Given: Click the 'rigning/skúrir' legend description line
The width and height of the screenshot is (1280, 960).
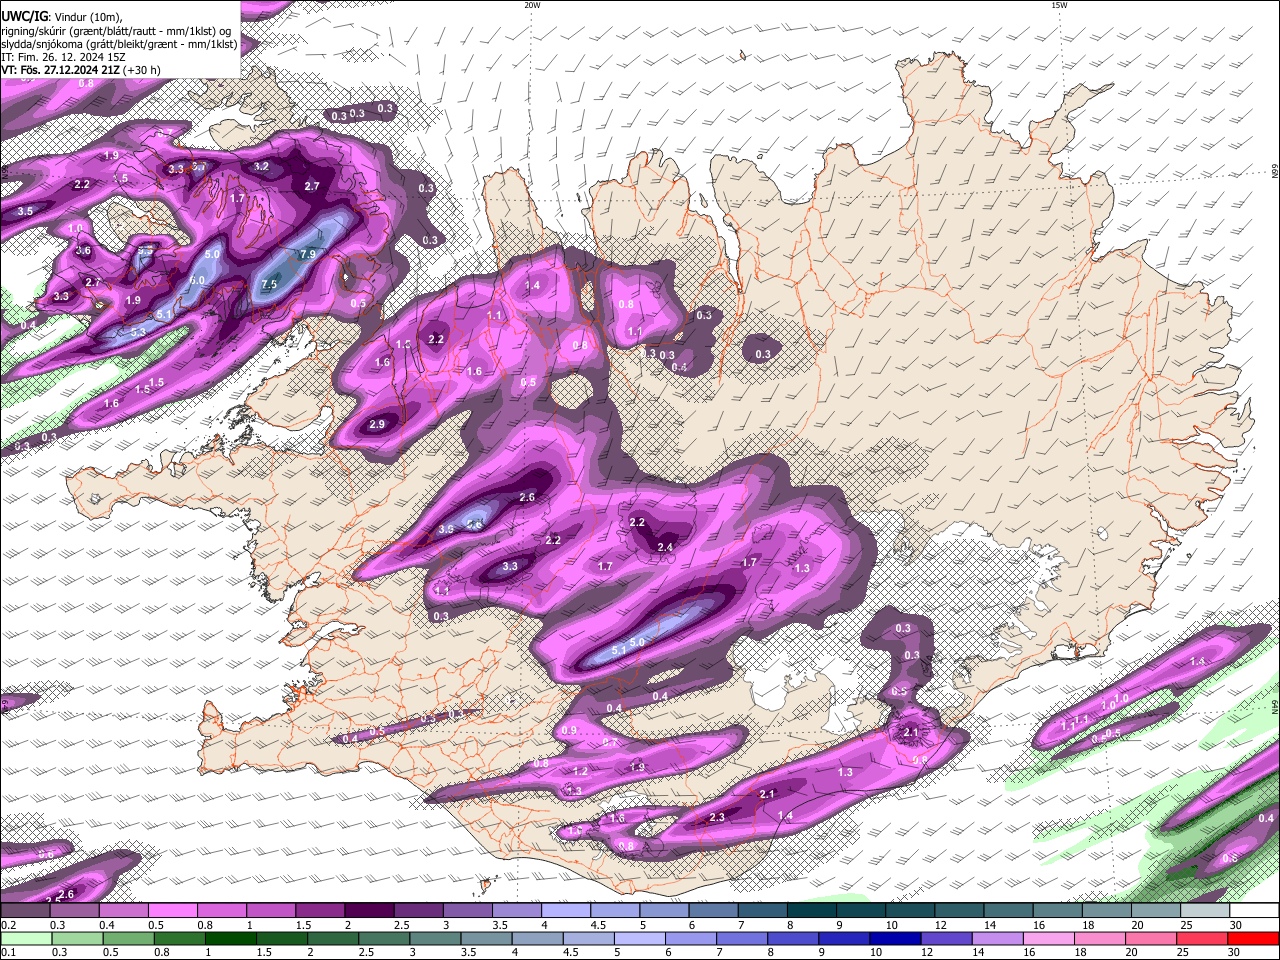Looking at the screenshot, I should tap(116, 30).
